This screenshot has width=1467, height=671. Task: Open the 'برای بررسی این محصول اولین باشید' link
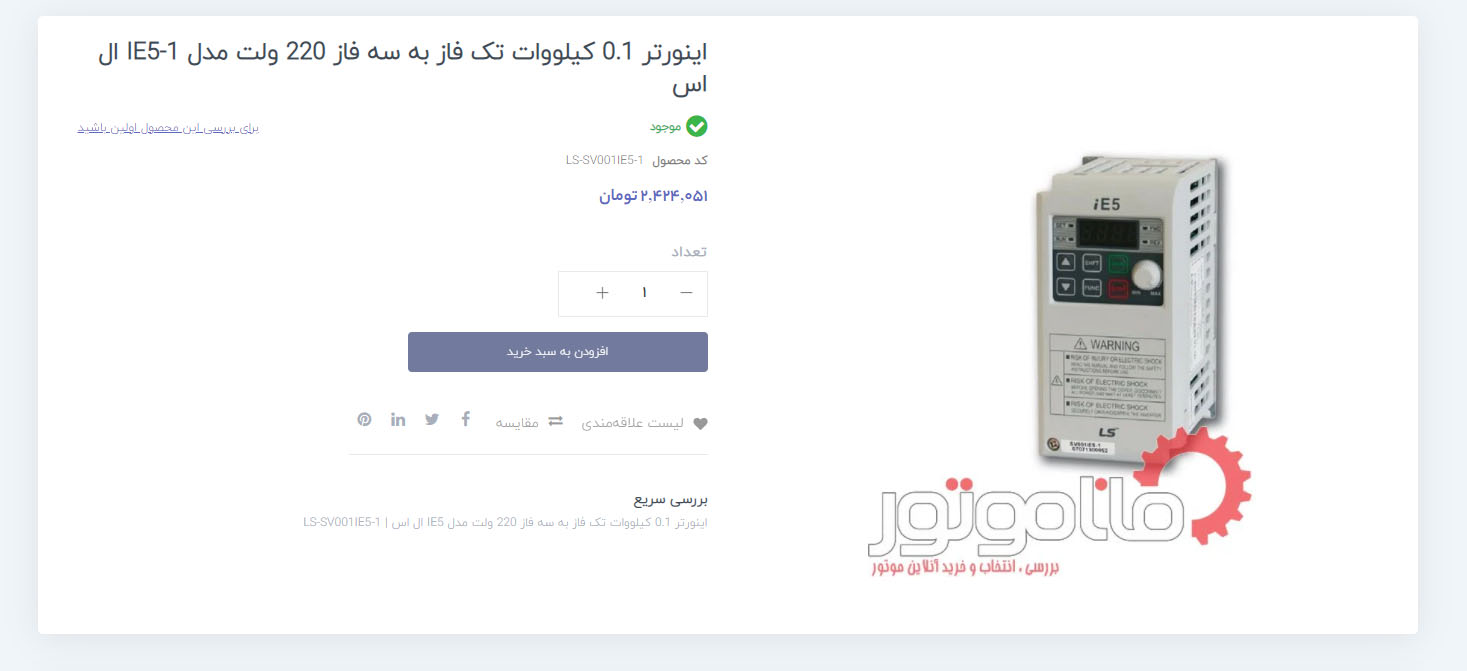tap(168, 128)
